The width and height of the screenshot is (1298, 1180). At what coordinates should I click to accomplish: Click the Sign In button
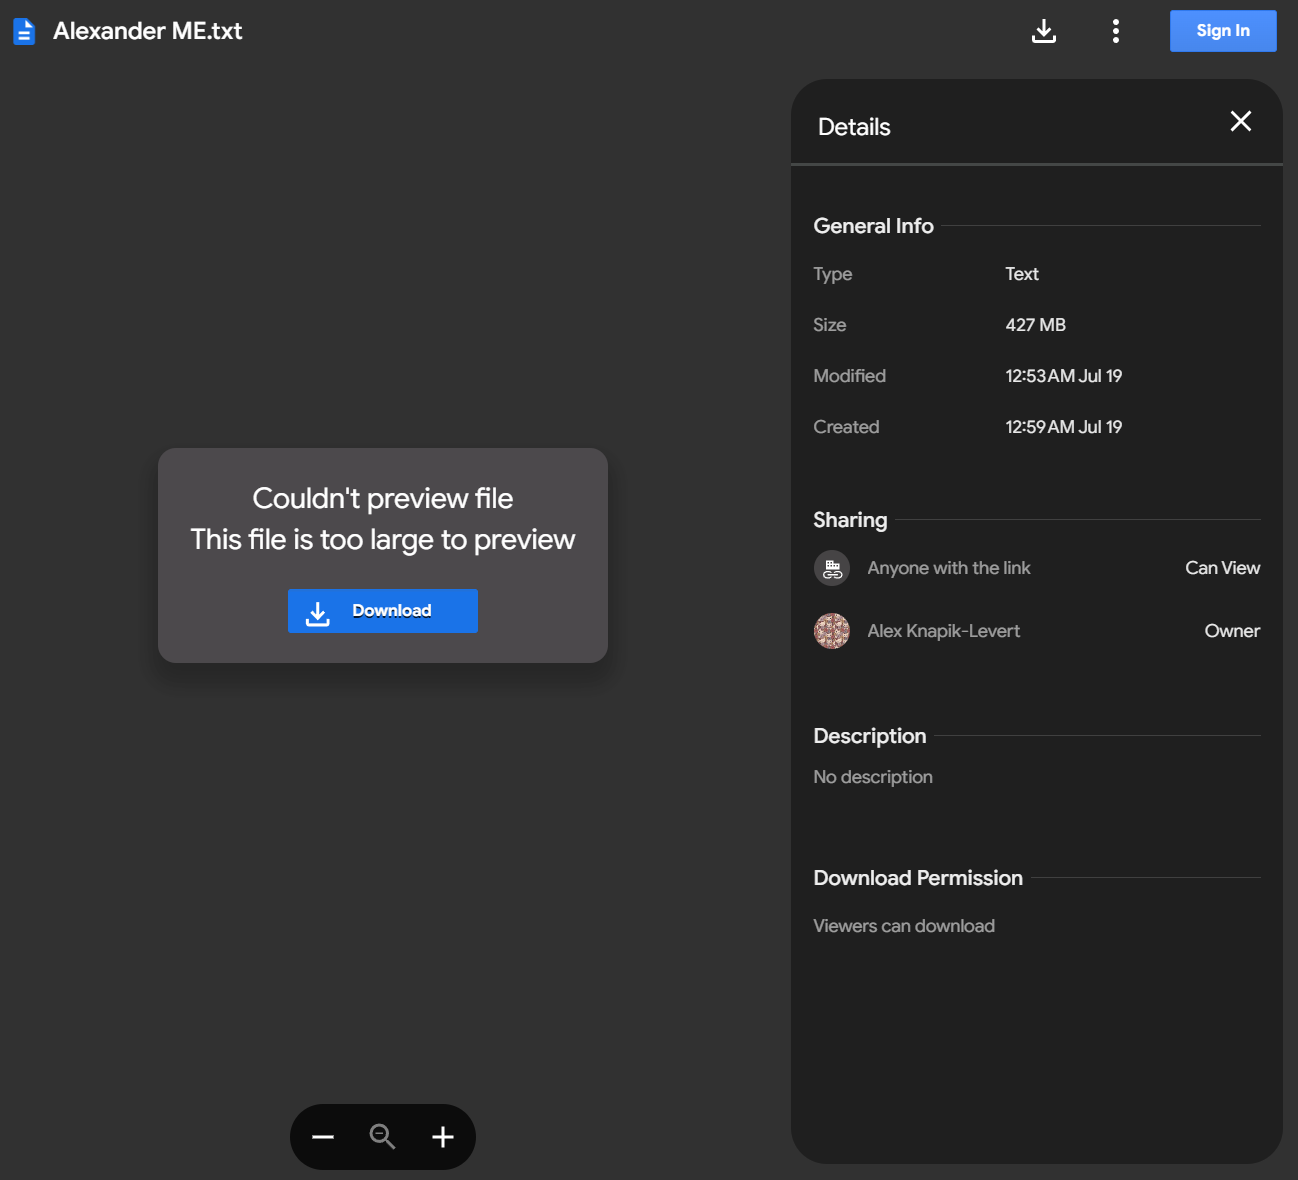(x=1223, y=31)
